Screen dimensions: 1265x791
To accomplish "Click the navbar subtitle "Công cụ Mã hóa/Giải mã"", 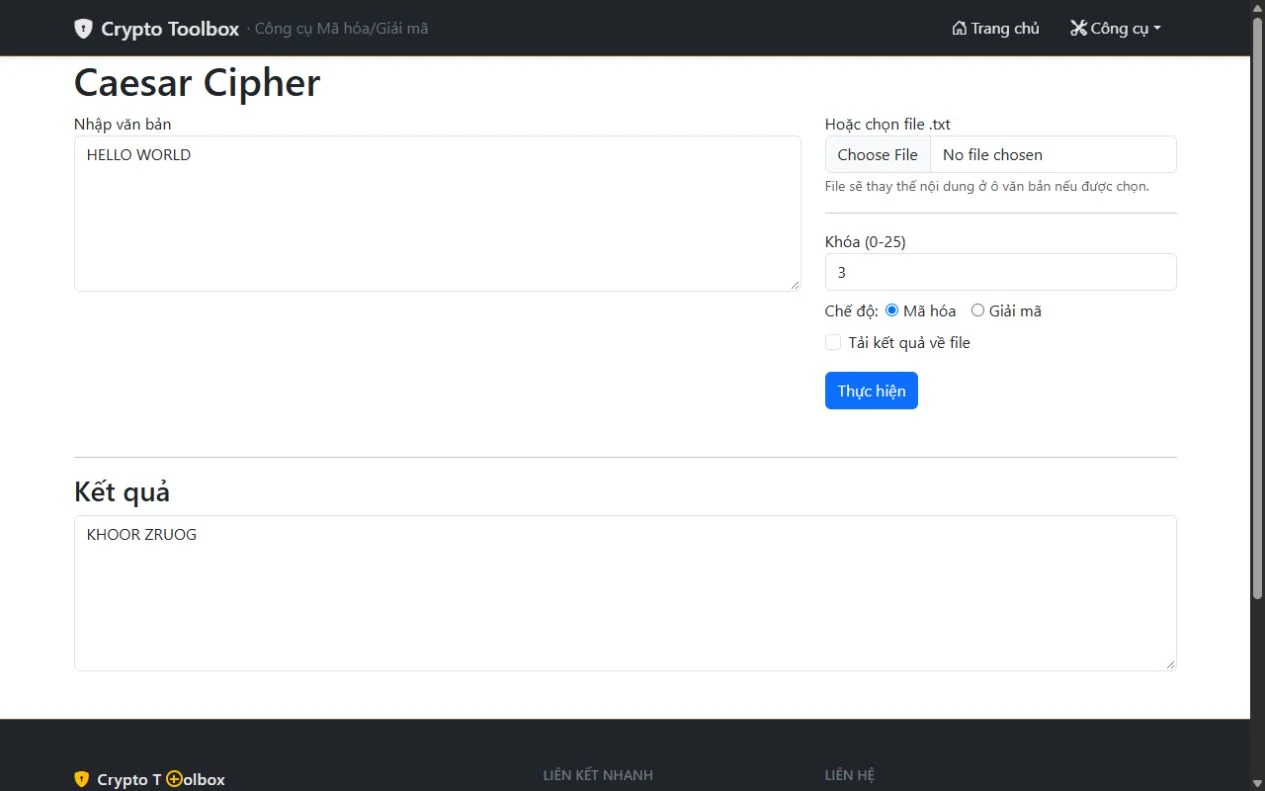I will point(341,28).
